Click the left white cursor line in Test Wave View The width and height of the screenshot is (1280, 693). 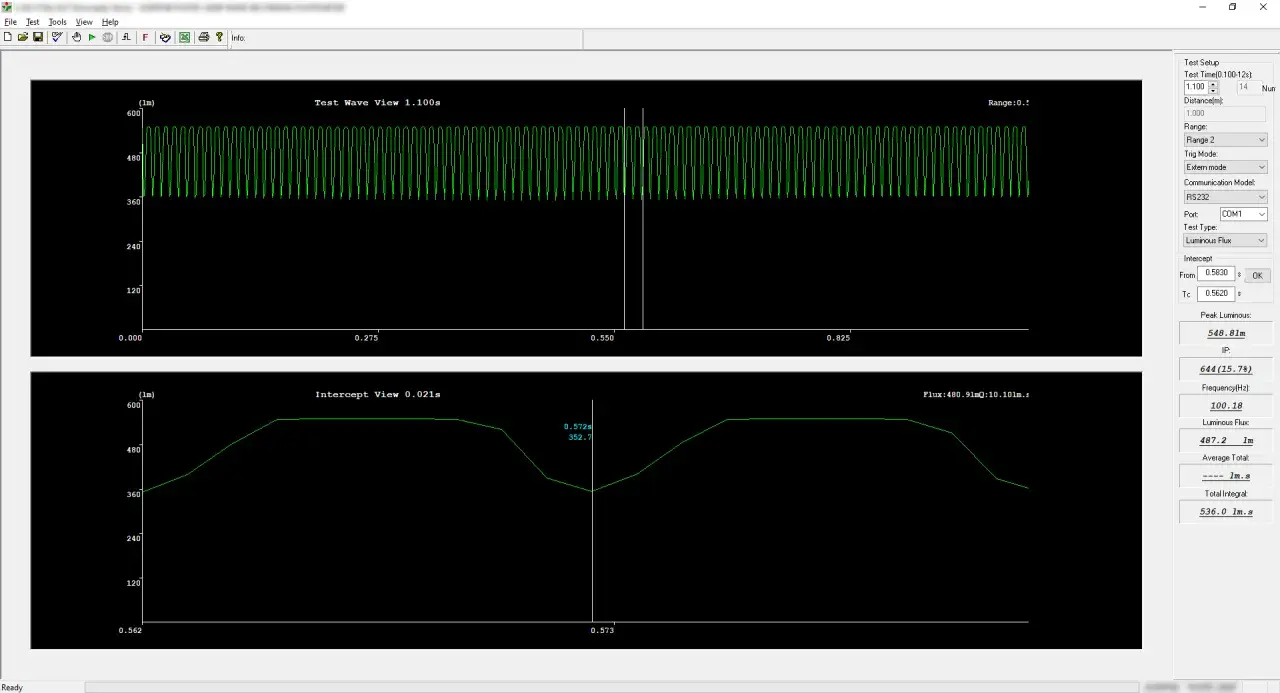[624, 218]
